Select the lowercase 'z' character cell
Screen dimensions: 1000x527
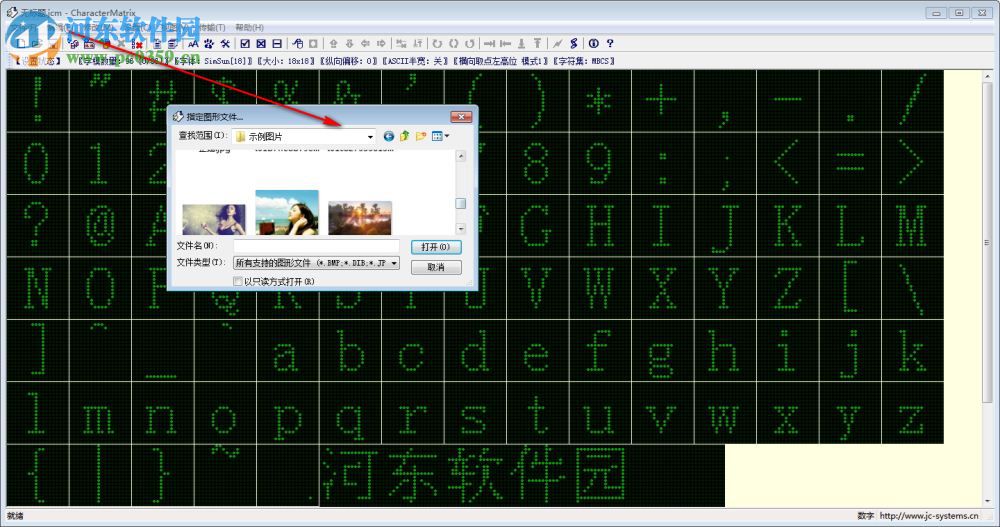pos(912,413)
